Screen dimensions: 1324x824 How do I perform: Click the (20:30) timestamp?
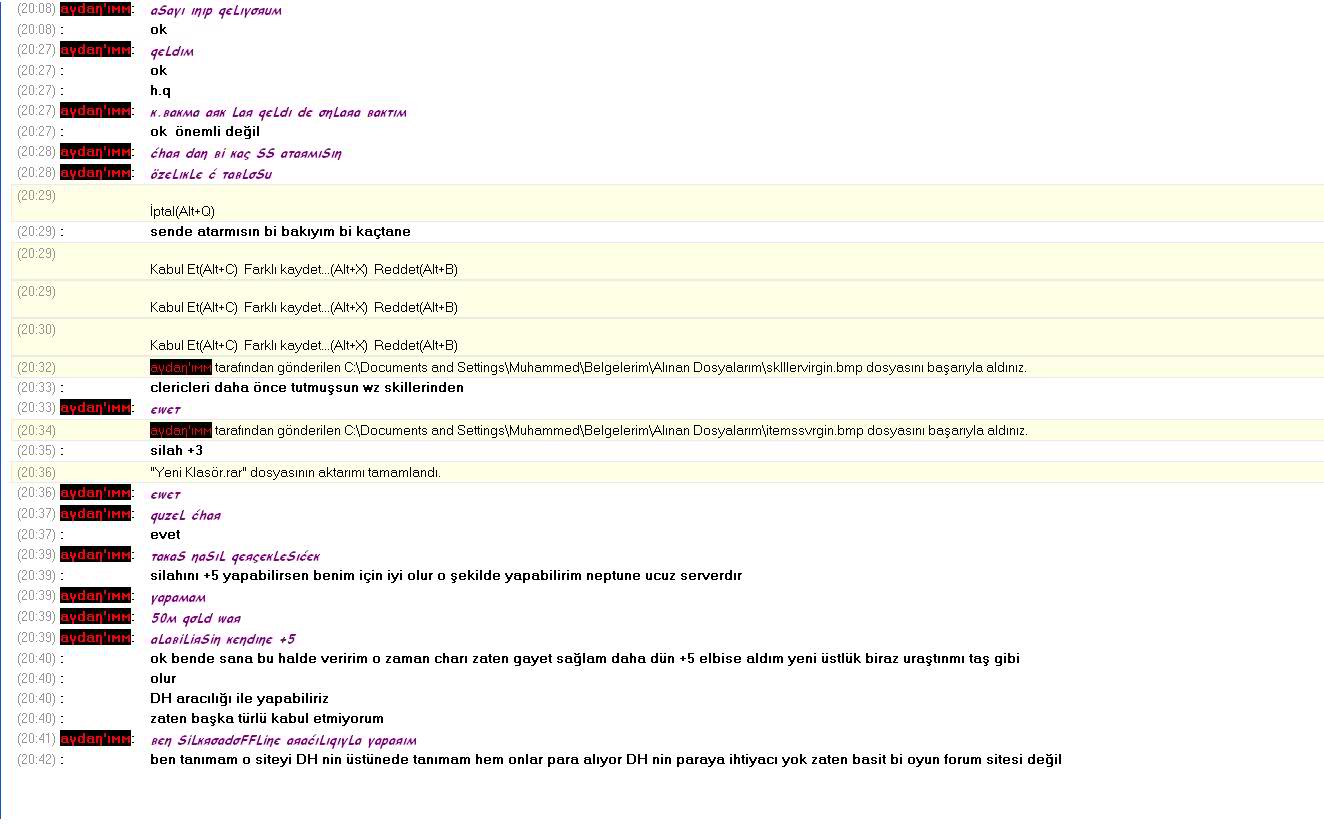click(x=36, y=330)
